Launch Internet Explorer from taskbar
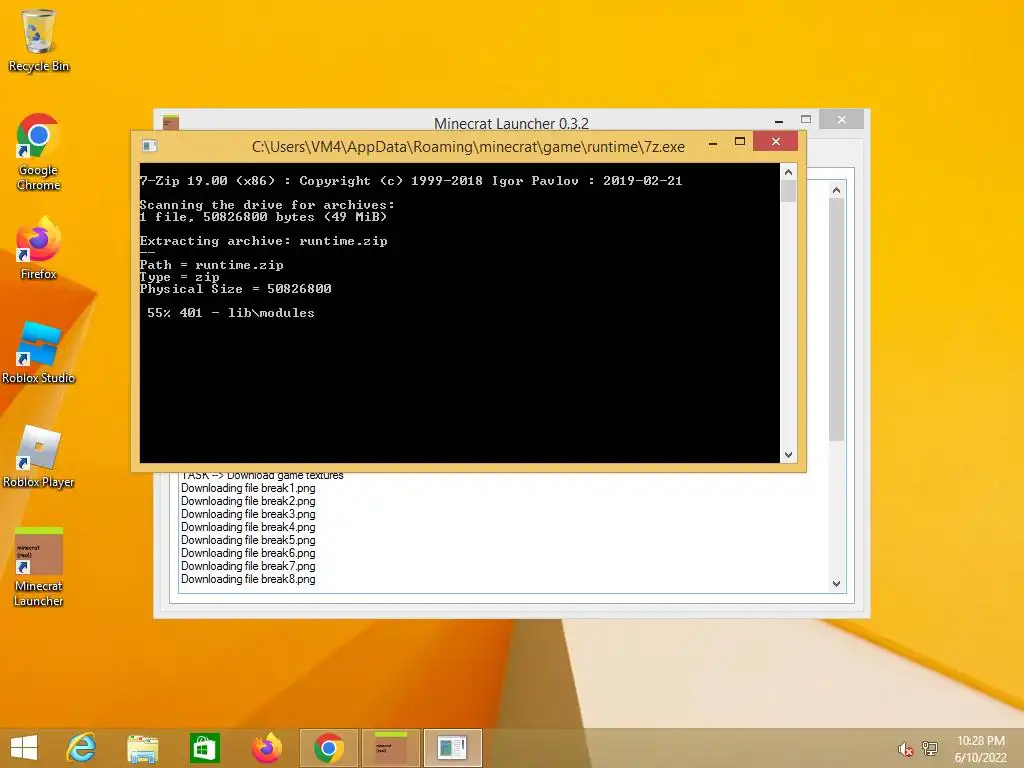Viewport: 1024px width, 768px height. (x=82, y=748)
